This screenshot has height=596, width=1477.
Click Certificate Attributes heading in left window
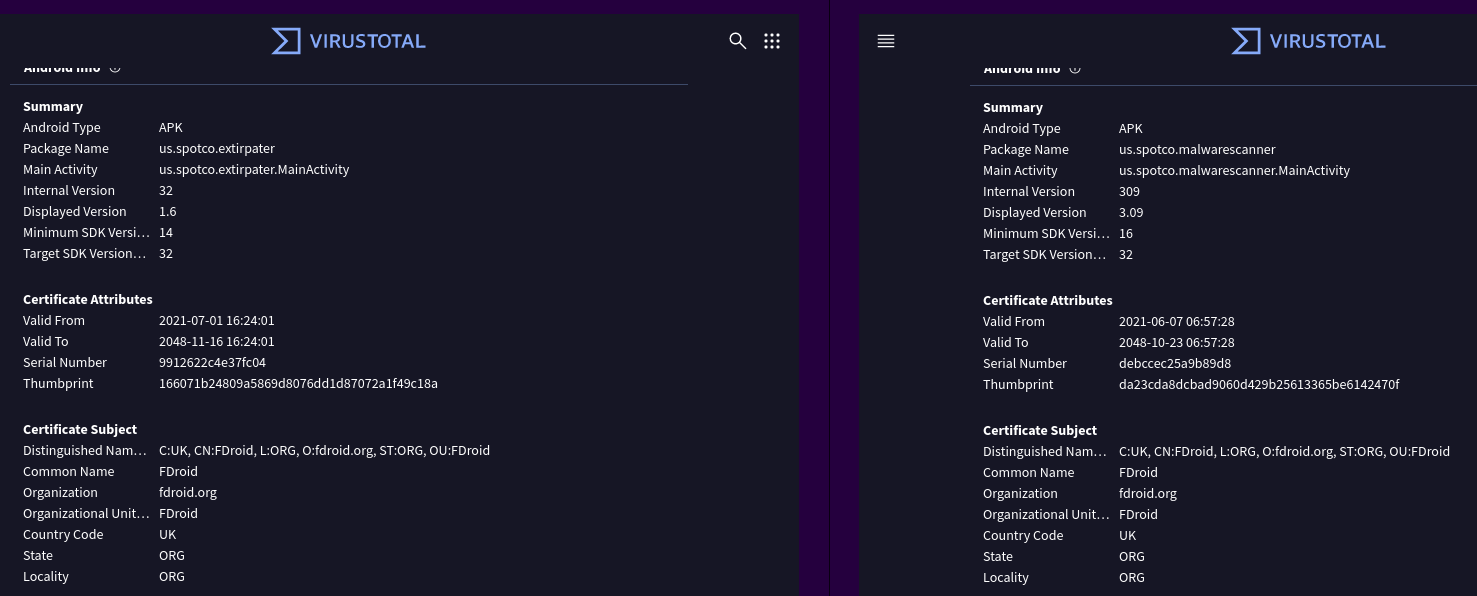88,300
